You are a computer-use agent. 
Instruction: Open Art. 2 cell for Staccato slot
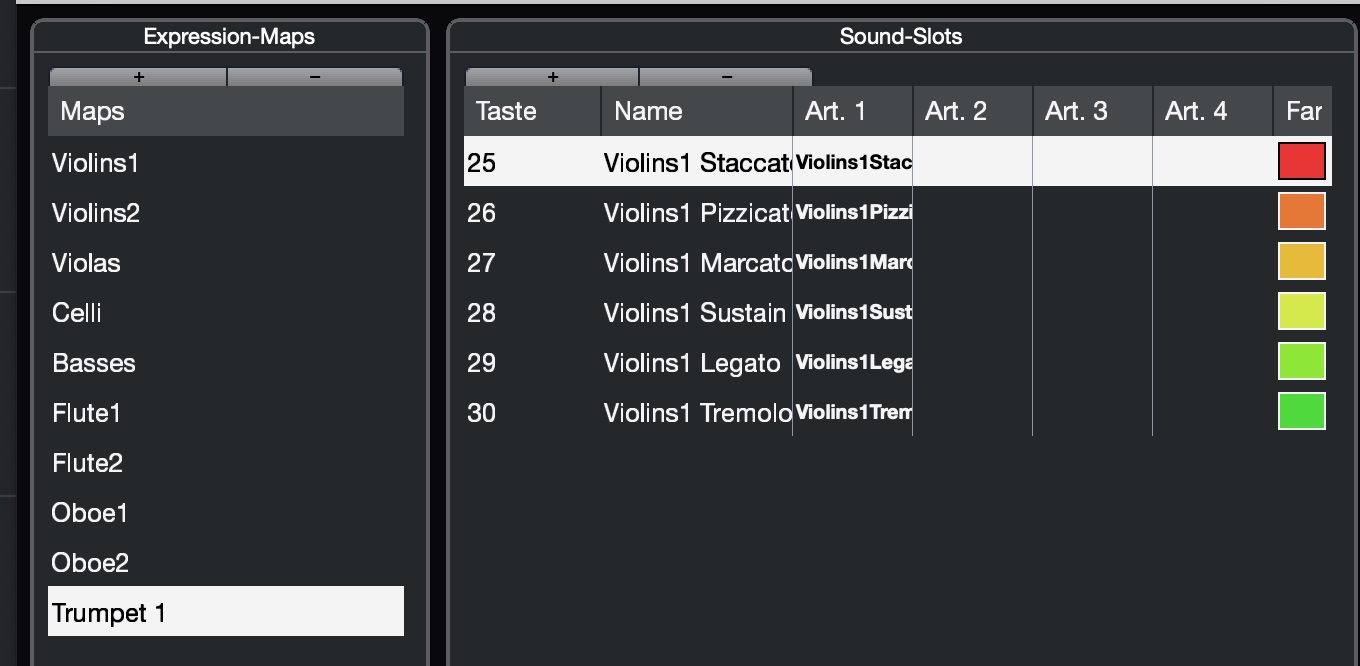[972, 162]
